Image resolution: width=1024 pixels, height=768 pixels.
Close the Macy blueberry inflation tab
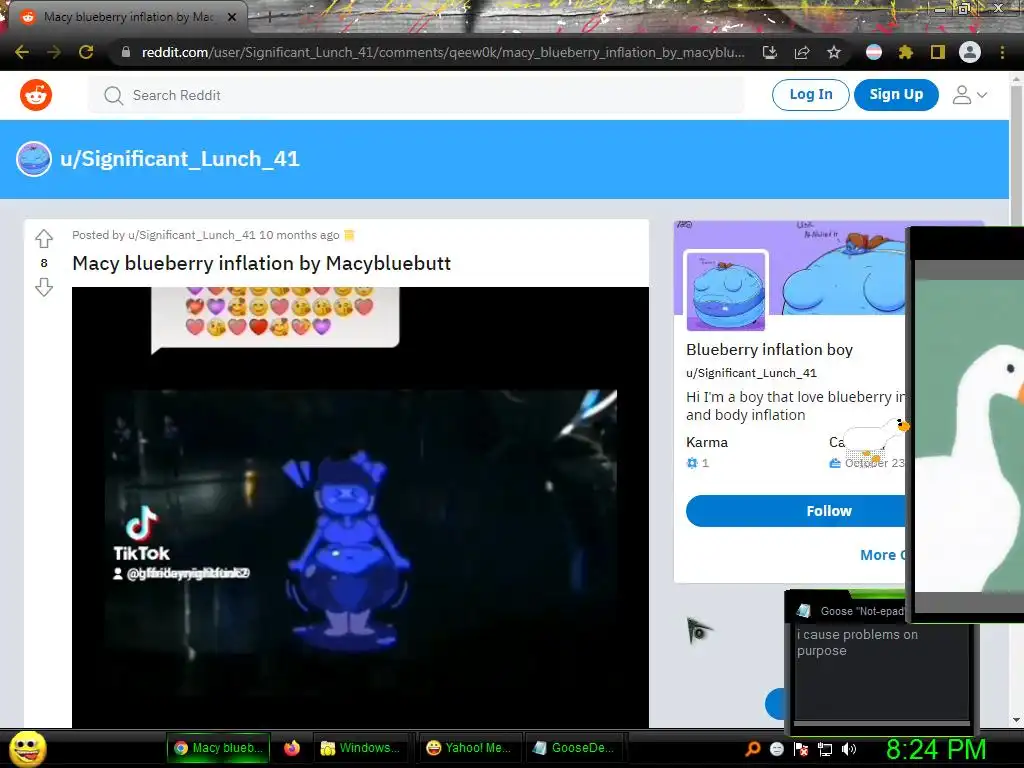[x=232, y=17]
